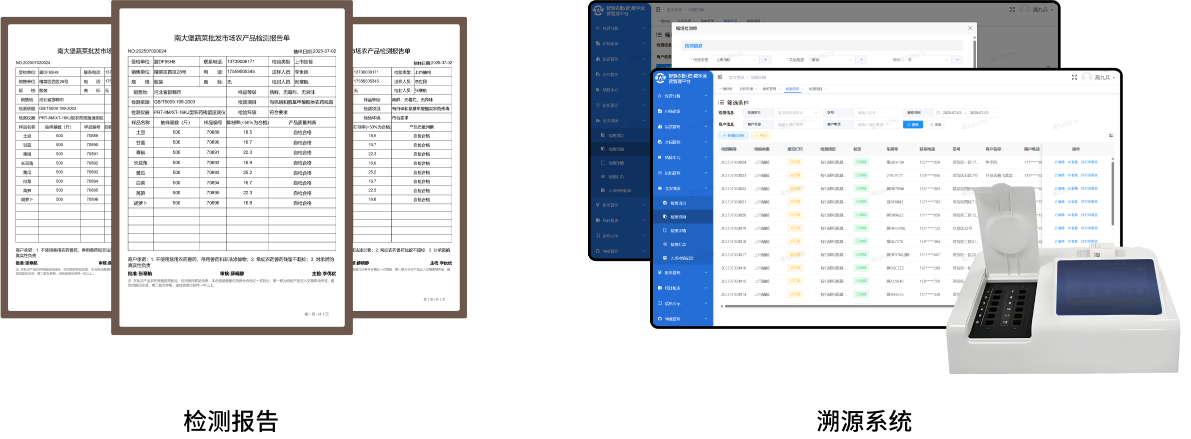Open the 高九兵 user dropdown in the front window

[x=1105, y=77]
